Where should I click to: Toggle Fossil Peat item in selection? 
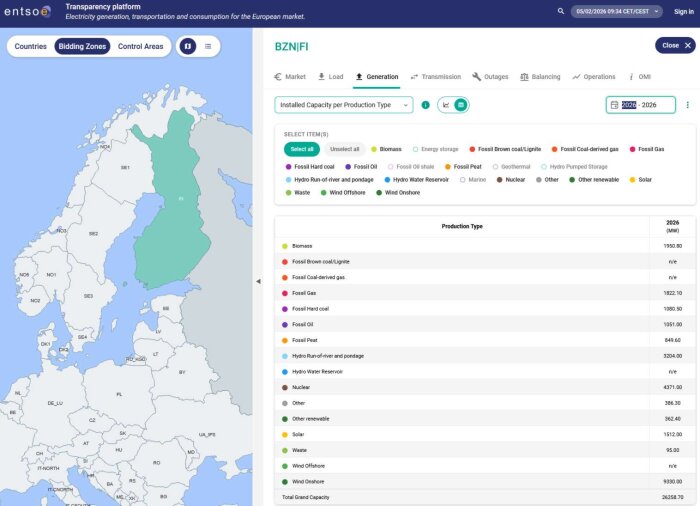pos(463,167)
